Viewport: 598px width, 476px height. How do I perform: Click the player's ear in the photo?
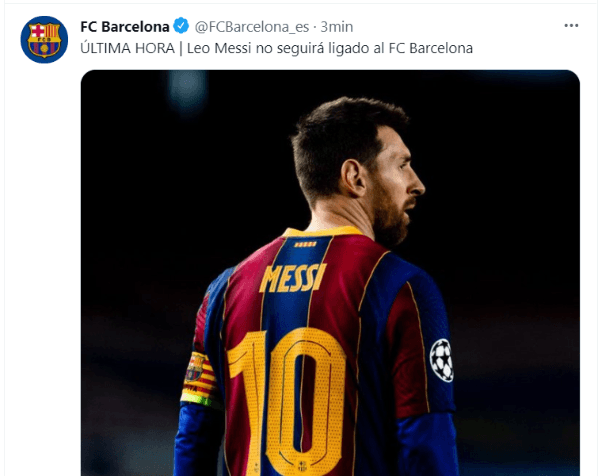click(x=353, y=178)
